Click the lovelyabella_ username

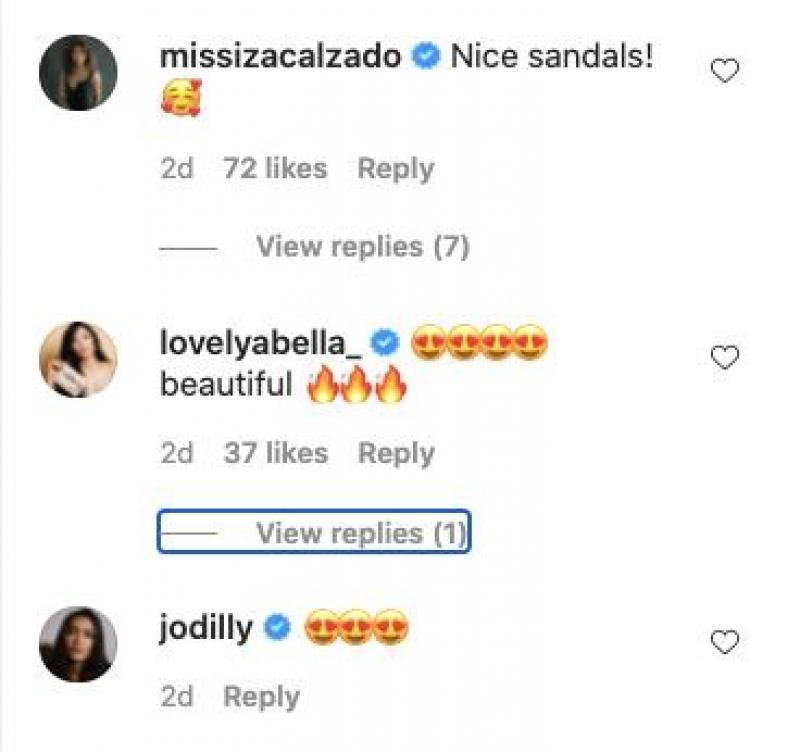[260, 344]
